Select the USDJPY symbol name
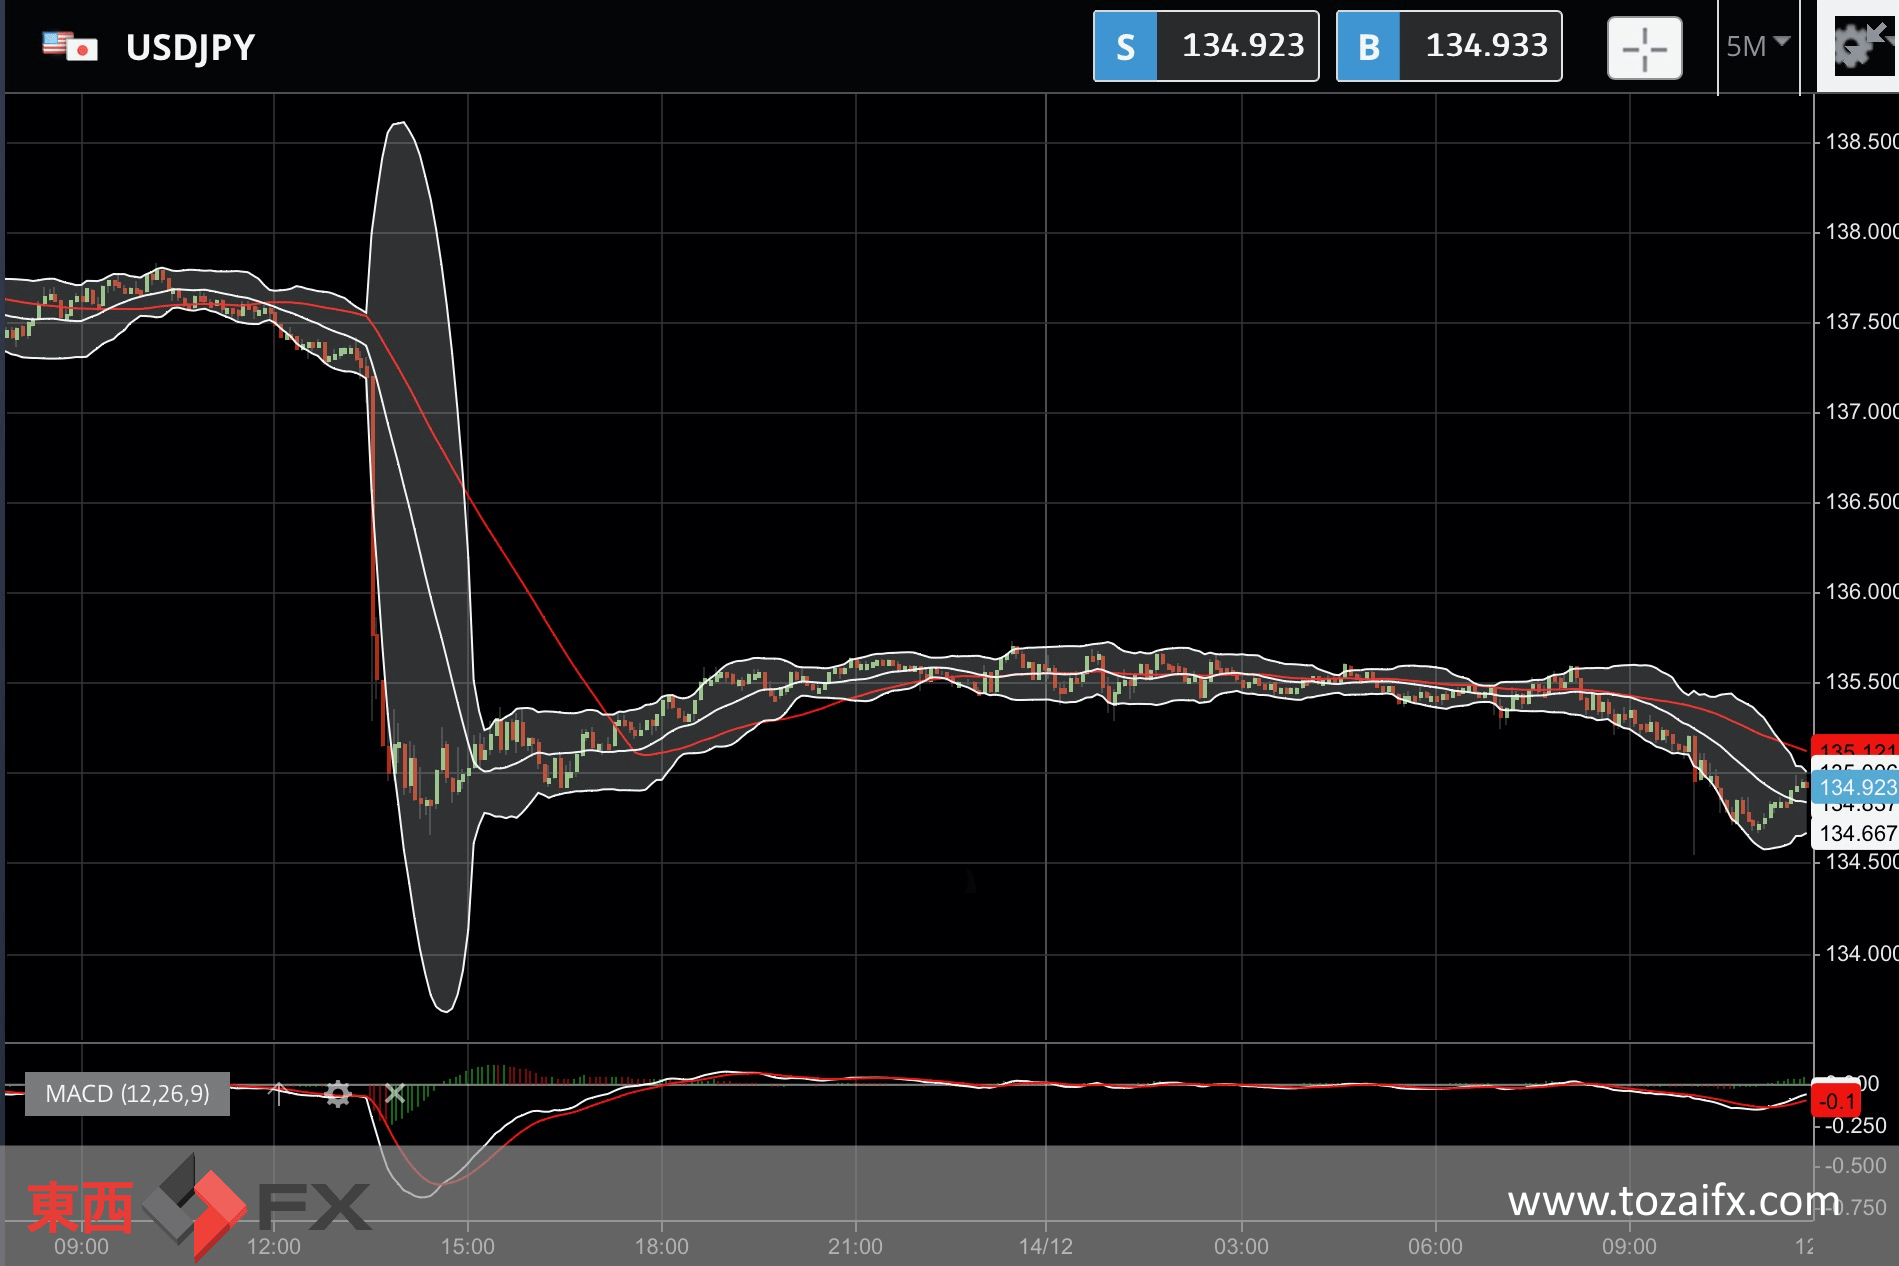1899x1266 pixels. click(x=190, y=47)
